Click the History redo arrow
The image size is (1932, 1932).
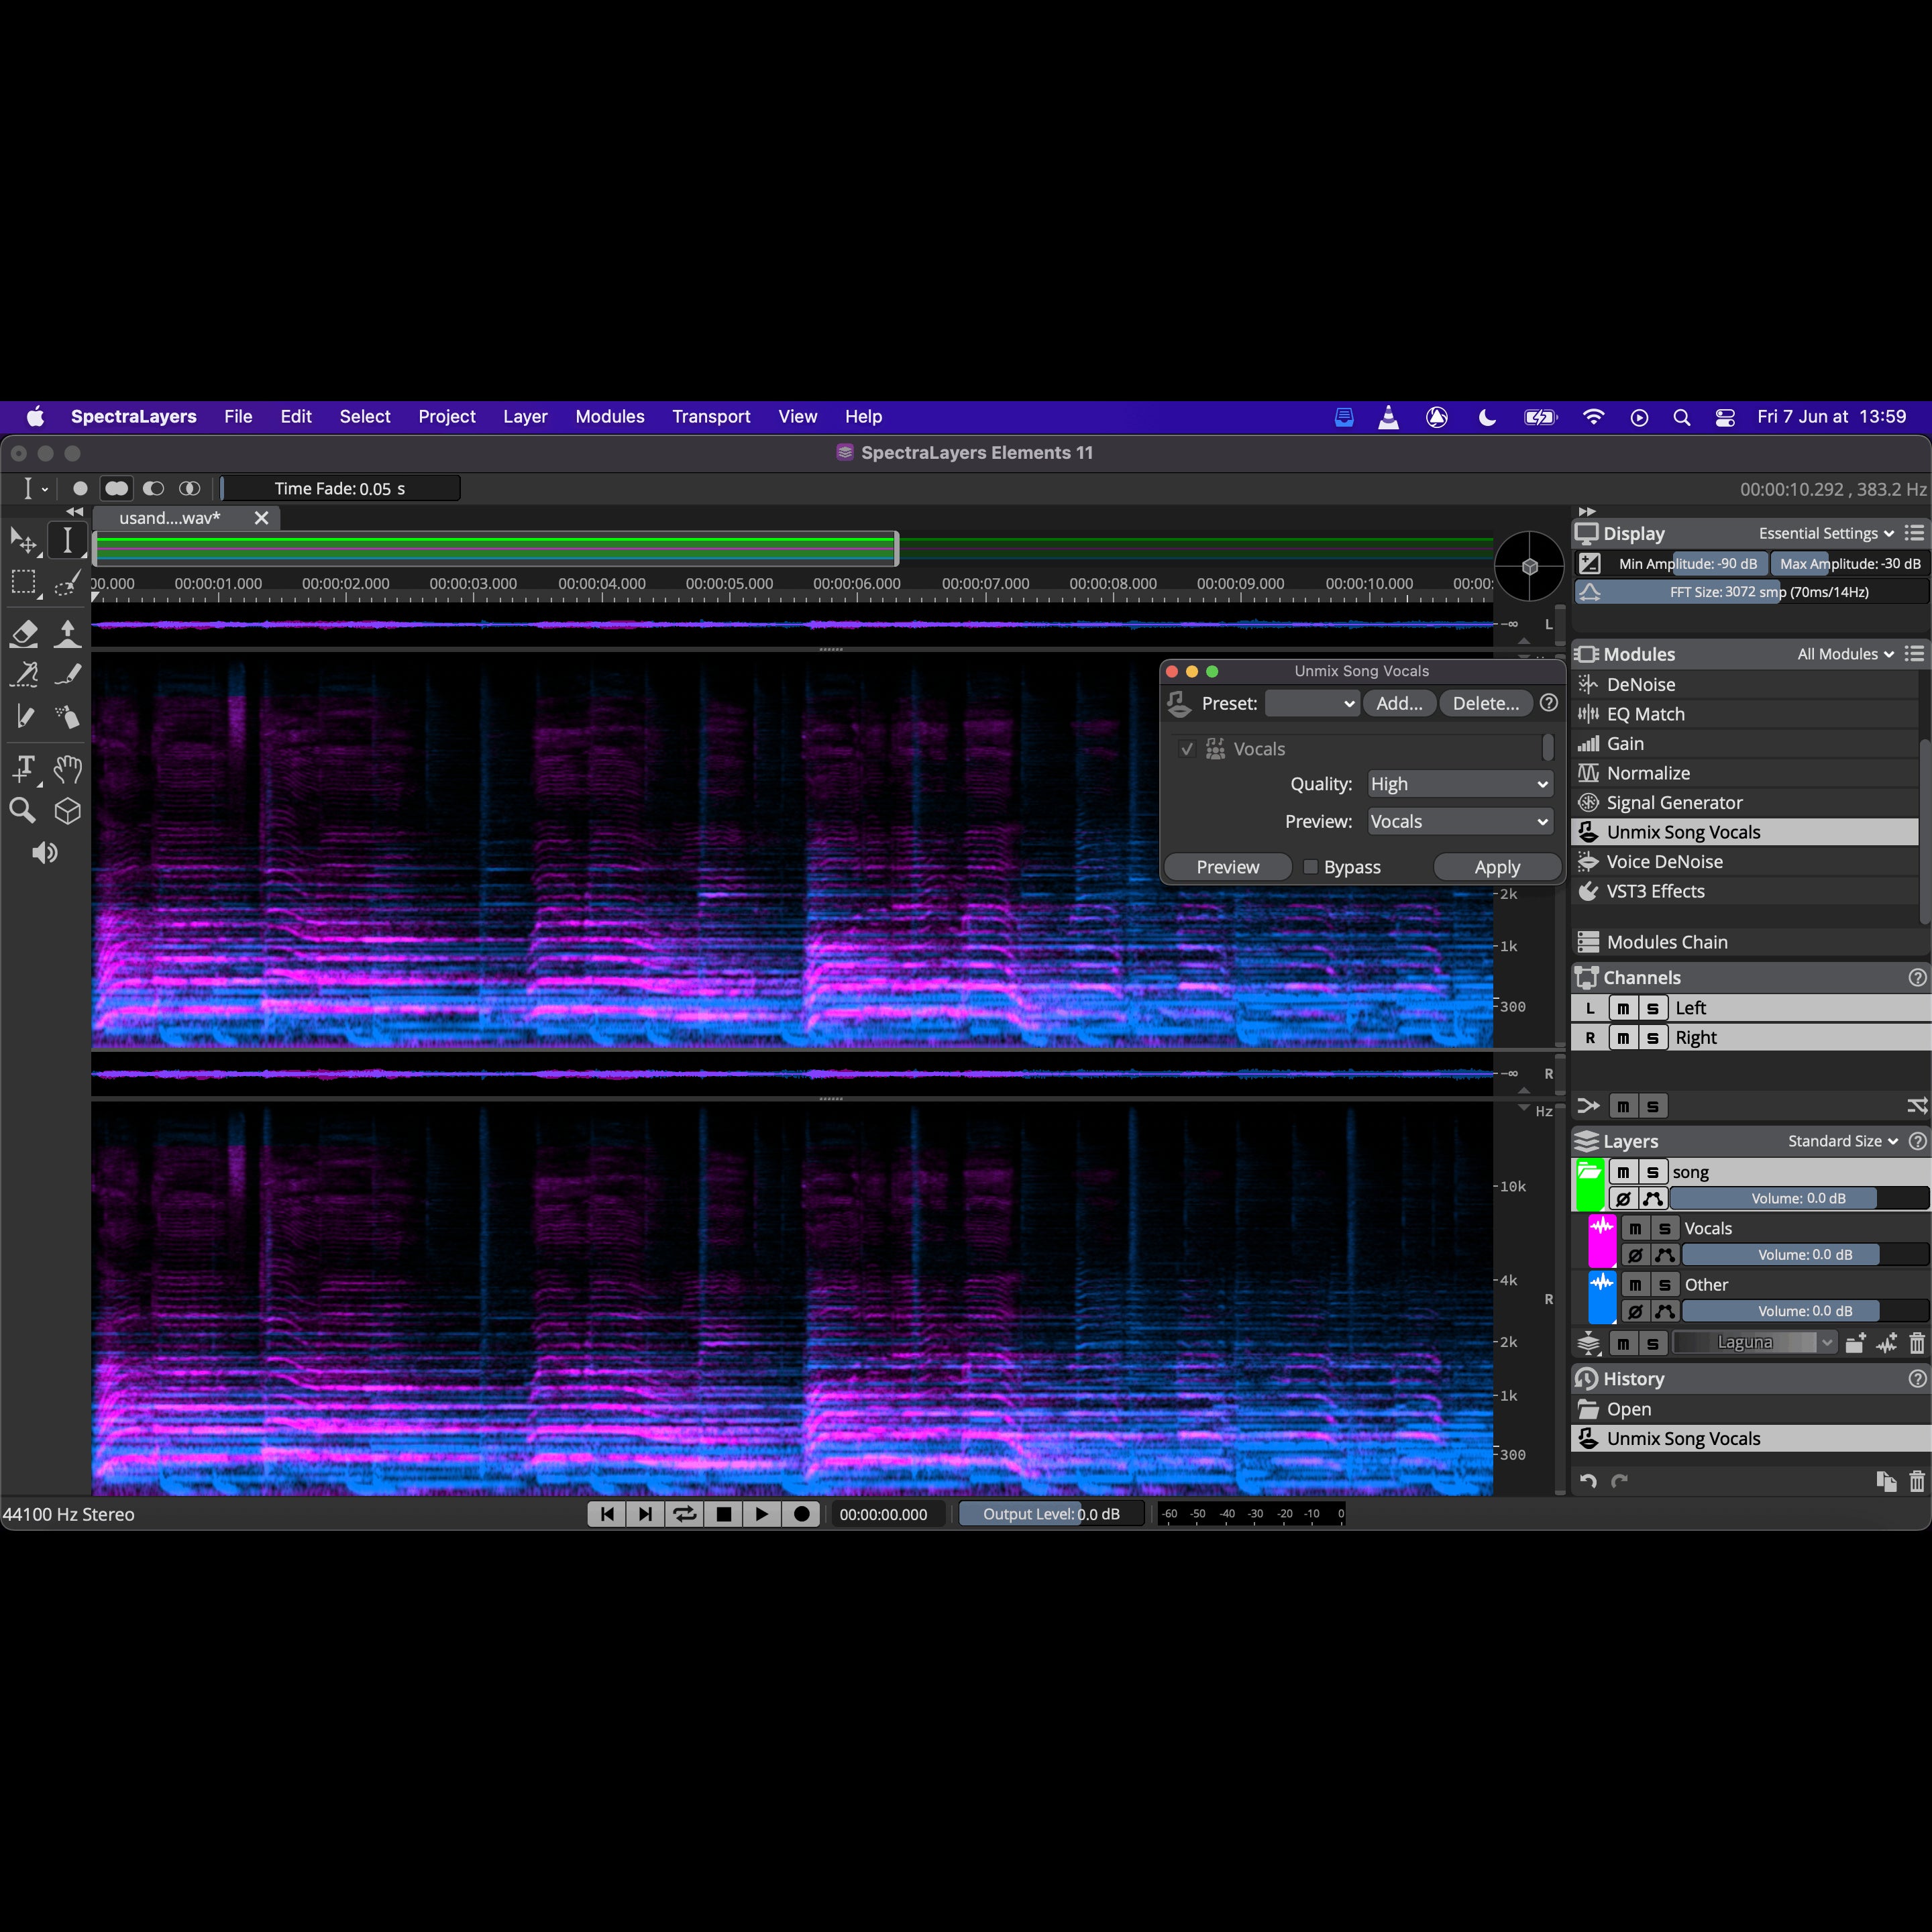pyautogui.click(x=1619, y=1482)
